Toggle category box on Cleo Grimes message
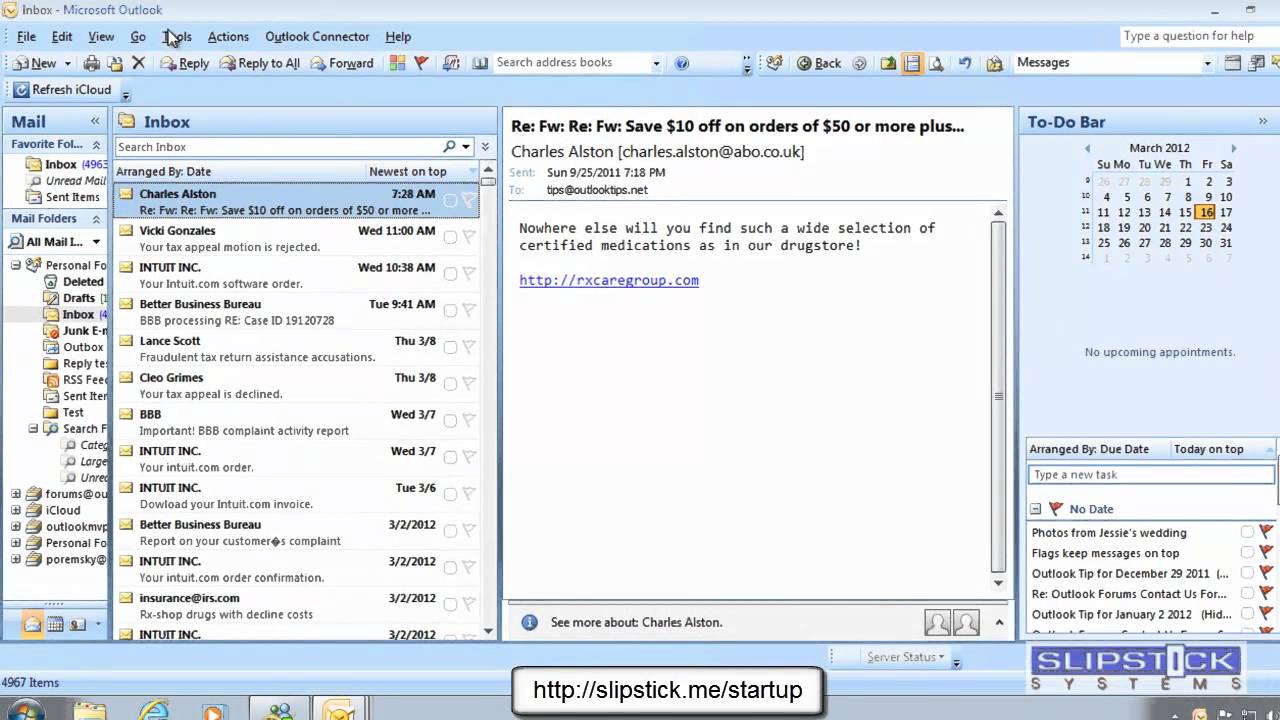 point(450,384)
